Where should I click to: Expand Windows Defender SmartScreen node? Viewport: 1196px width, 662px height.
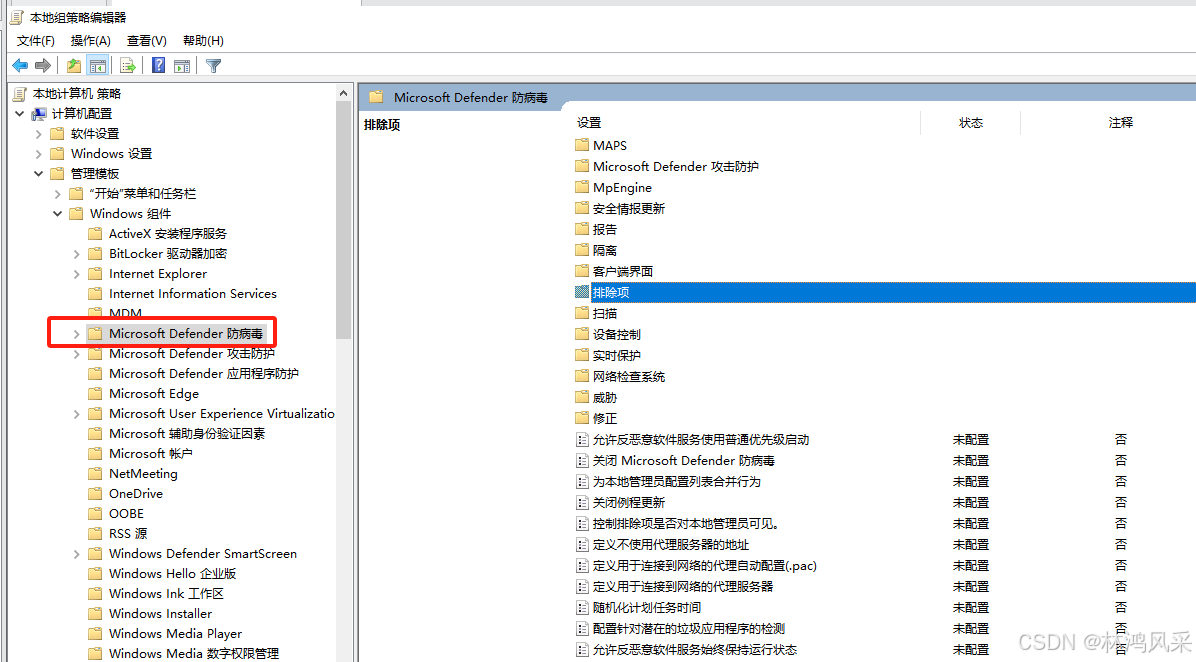pyautogui.click(x=76, y=554)
